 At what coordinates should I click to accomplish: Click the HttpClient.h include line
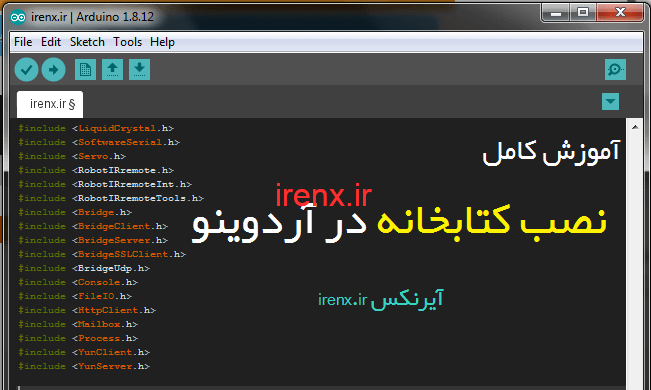coord(87,310)
